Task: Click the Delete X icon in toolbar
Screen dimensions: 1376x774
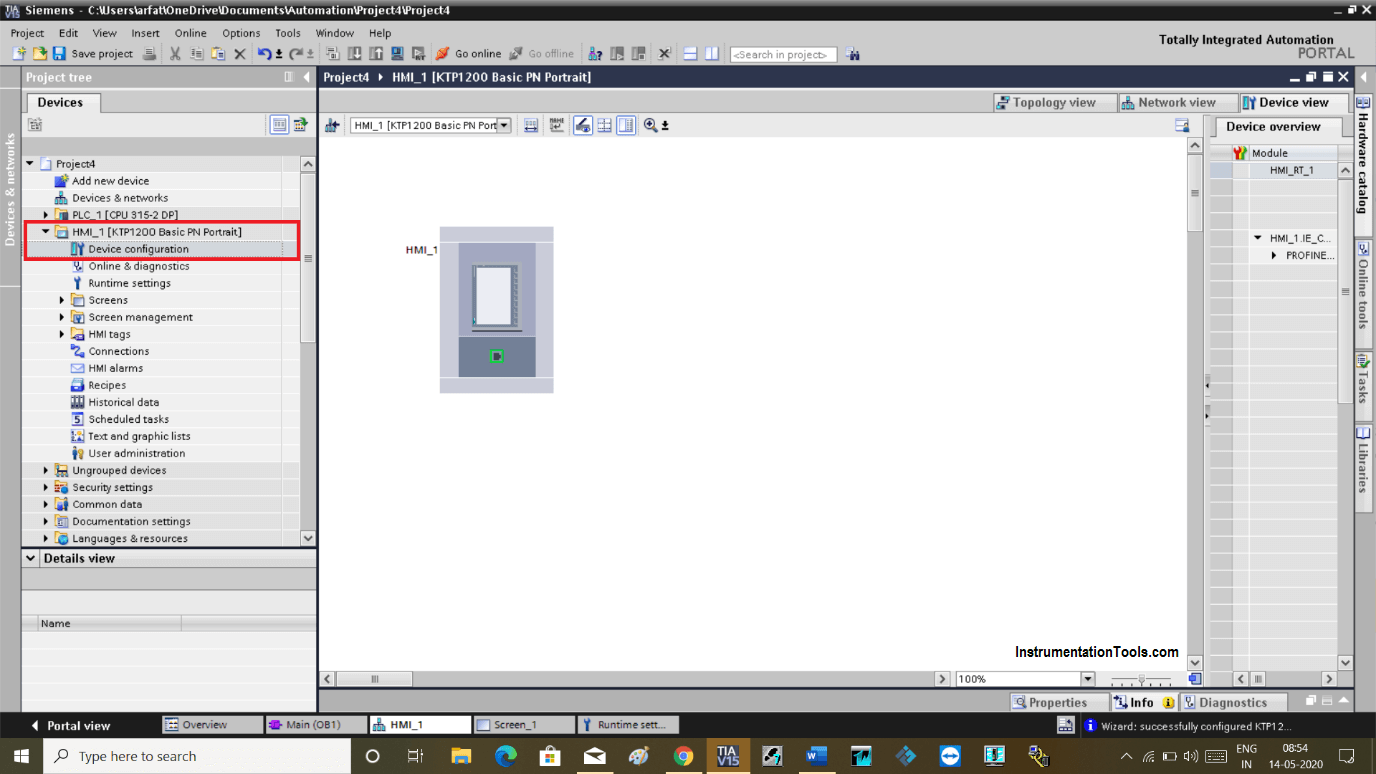Action: pos(240,54)
